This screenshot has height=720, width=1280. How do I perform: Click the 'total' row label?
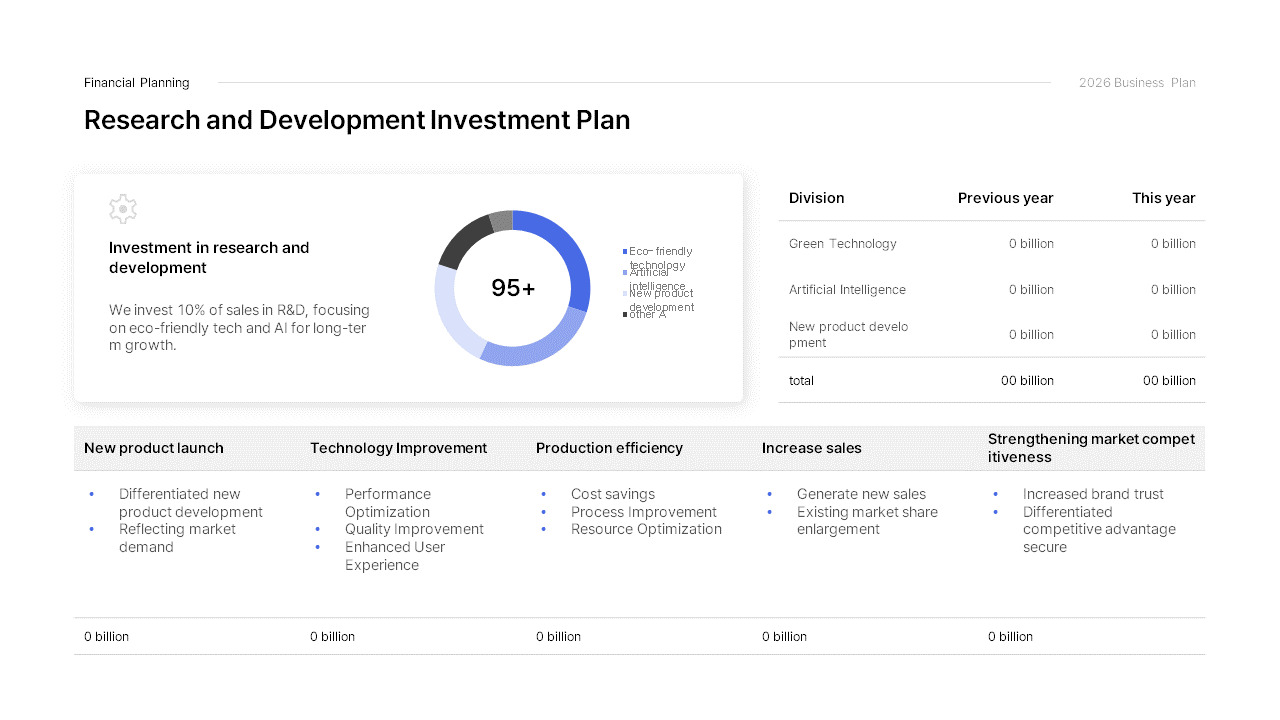click(x=802, y=381)
